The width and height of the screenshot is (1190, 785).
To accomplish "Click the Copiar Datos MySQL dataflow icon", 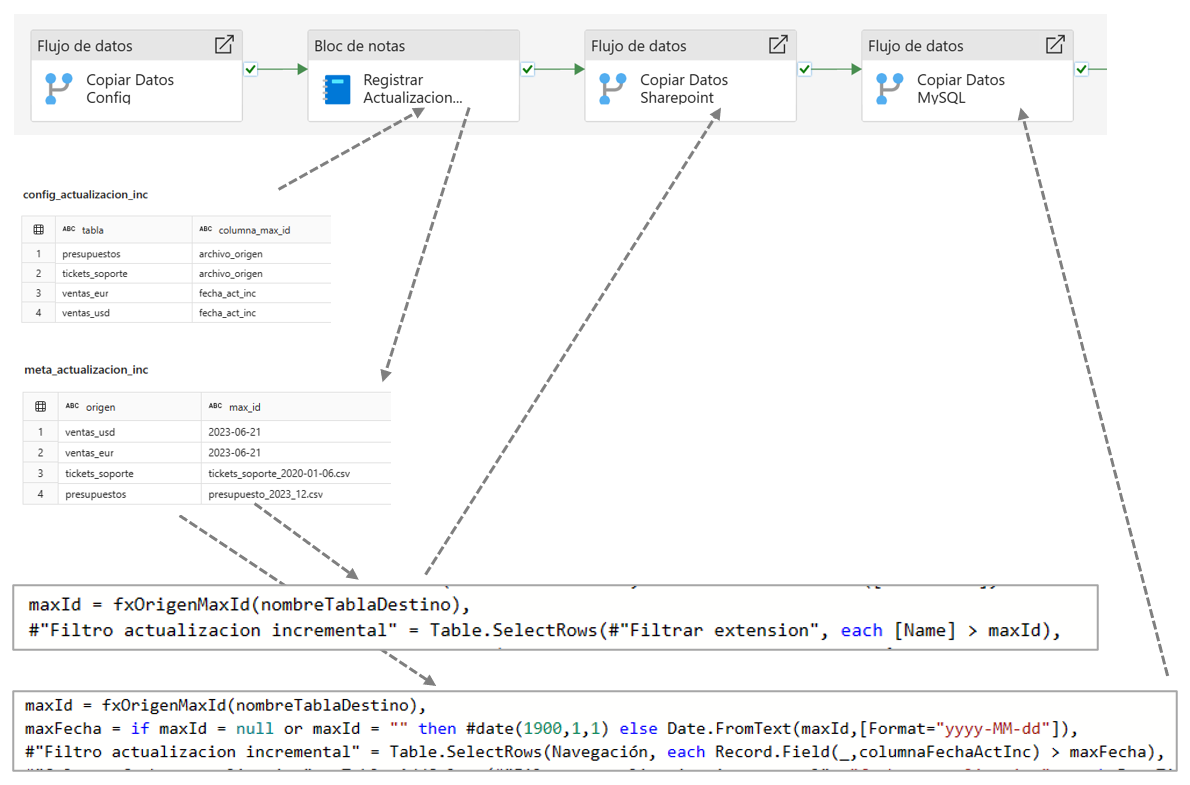I will (889, 88).
